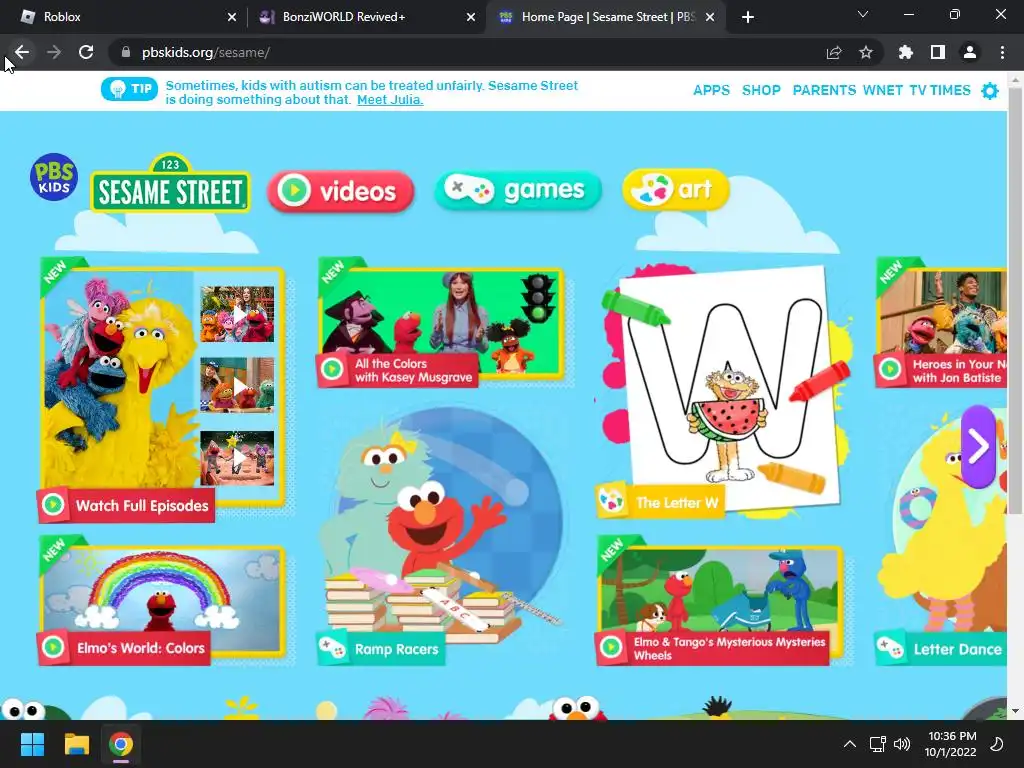Screen dimensions: 1024x768
Task: Open All the Colors with Kasey Musgrave video
Action: pos(441,323)
